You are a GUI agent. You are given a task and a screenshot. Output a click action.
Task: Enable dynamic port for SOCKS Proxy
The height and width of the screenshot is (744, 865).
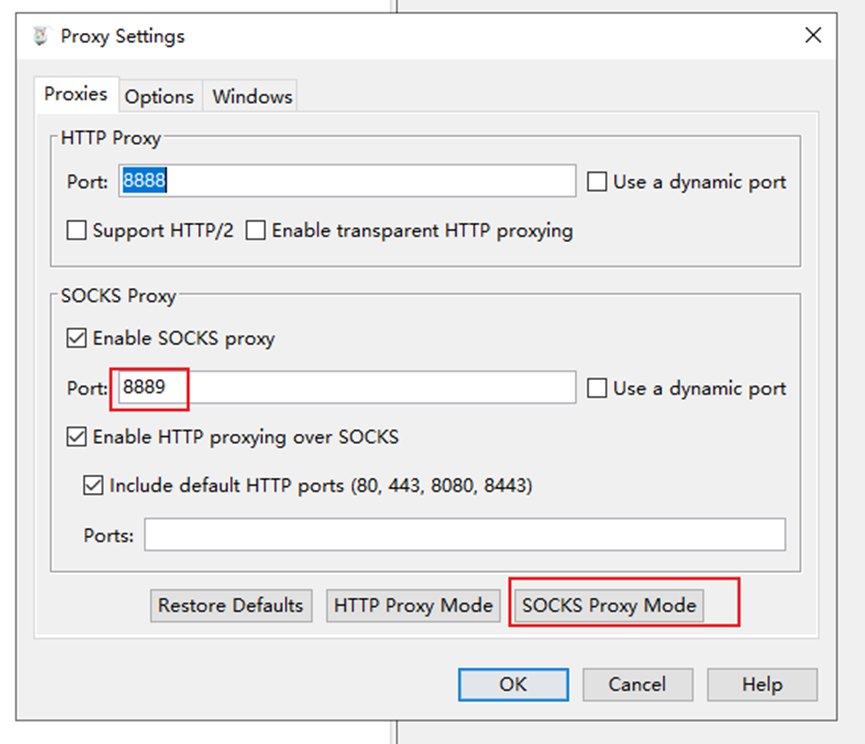click(598, 389)
